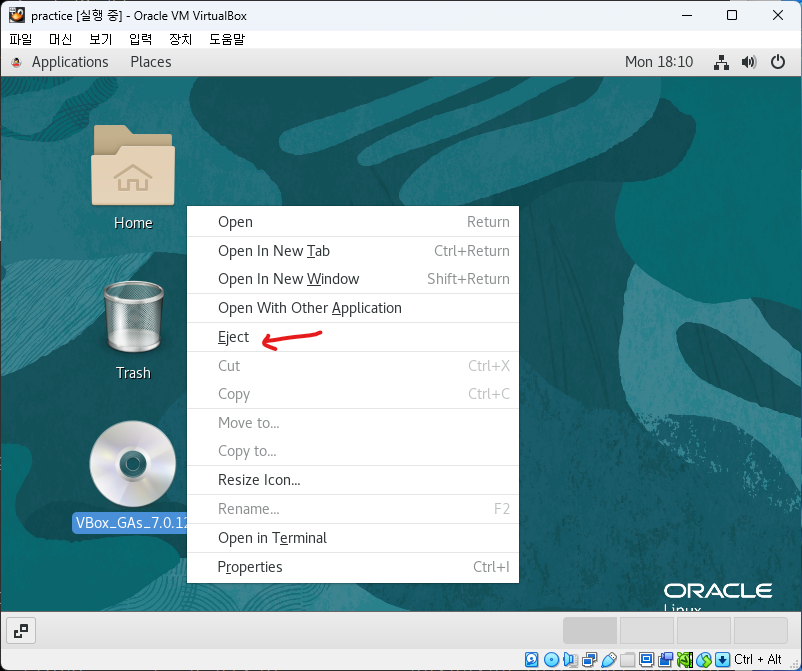Open the Applications menu
This screenshot has height=671, width=802.
click(x=70, y=62)
